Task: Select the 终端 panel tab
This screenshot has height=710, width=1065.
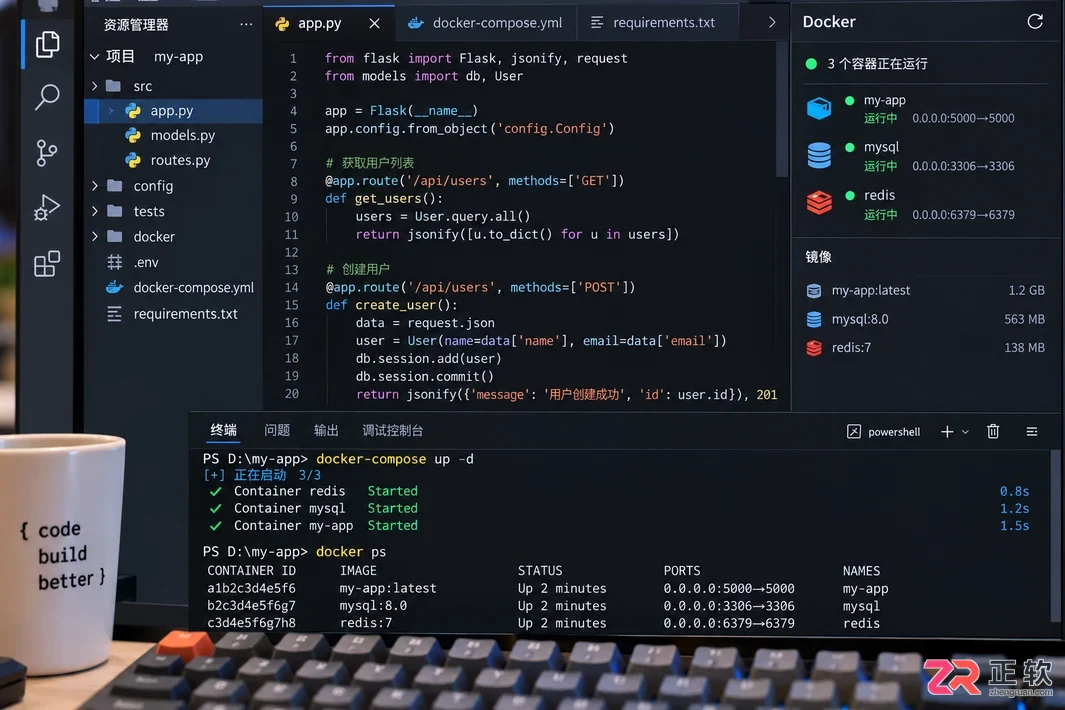Action: [223, 430]
